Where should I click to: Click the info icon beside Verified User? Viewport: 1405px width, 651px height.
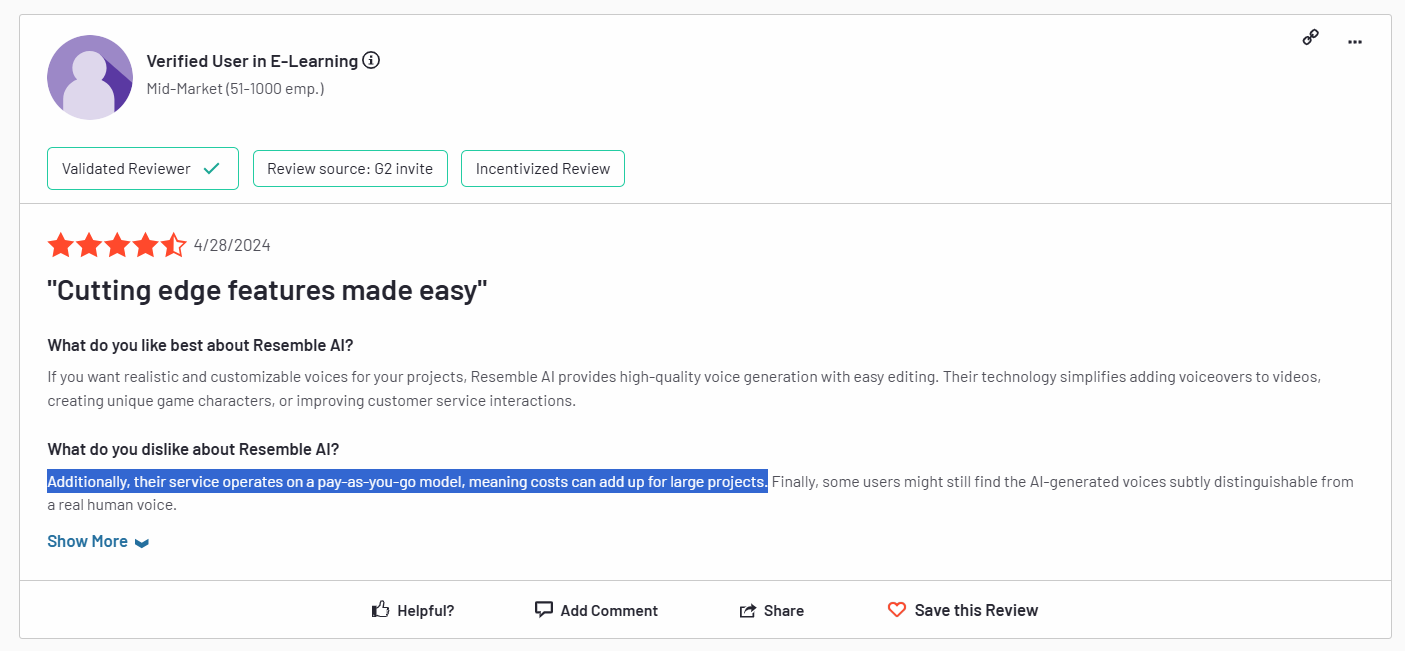coord(371,61)
